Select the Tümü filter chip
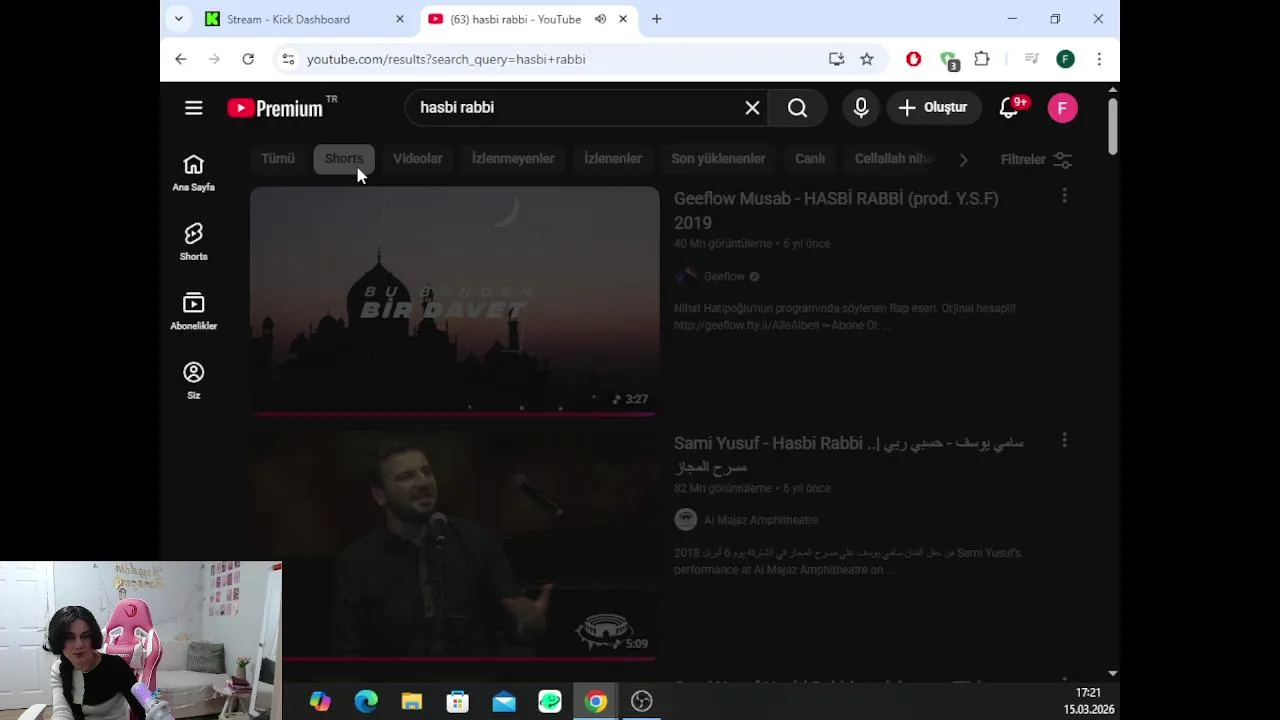Viewport: 1280px width, 720px height. pos(278,159)
